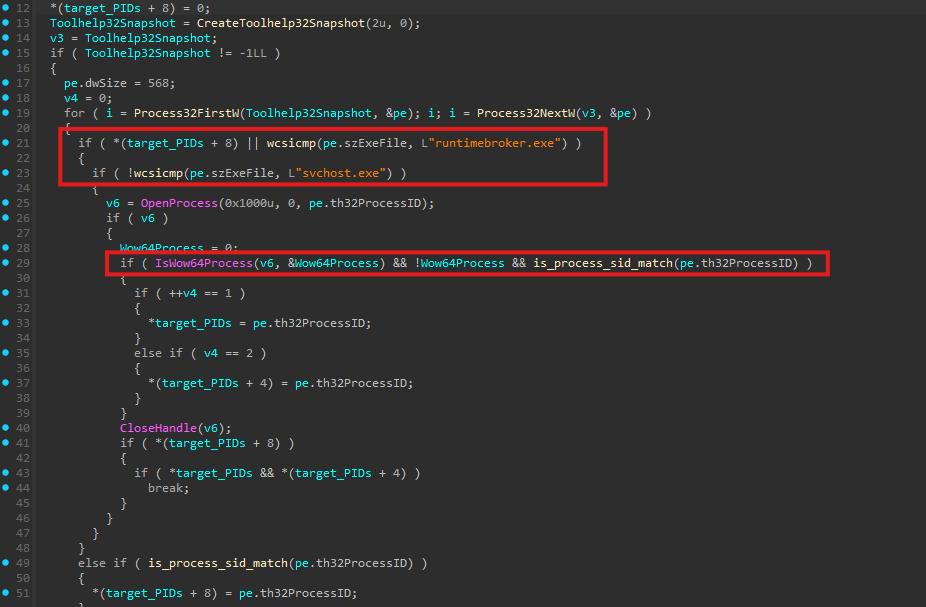Image resolution: width=926 pixels, height=607 pixels.
Task: Click the blue gutter dot on line 19
Action: [x=8, y=113]
